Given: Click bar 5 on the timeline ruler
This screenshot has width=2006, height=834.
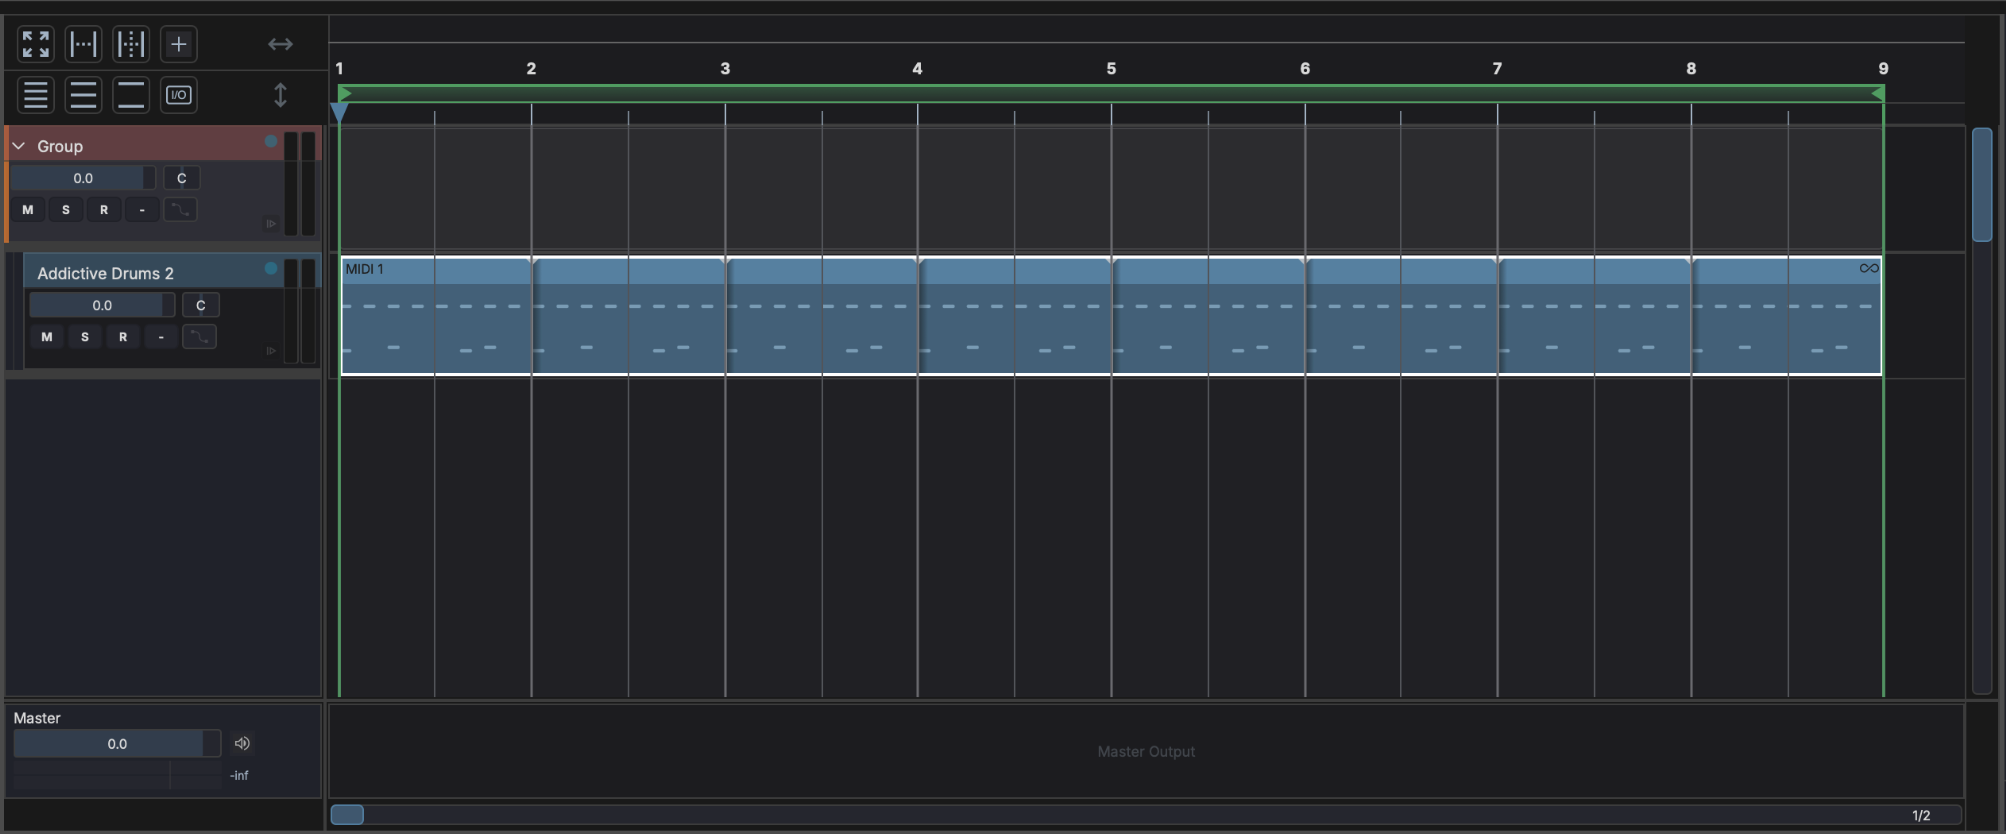Looking at the screenshot, I should click(x=1111, y=68).
